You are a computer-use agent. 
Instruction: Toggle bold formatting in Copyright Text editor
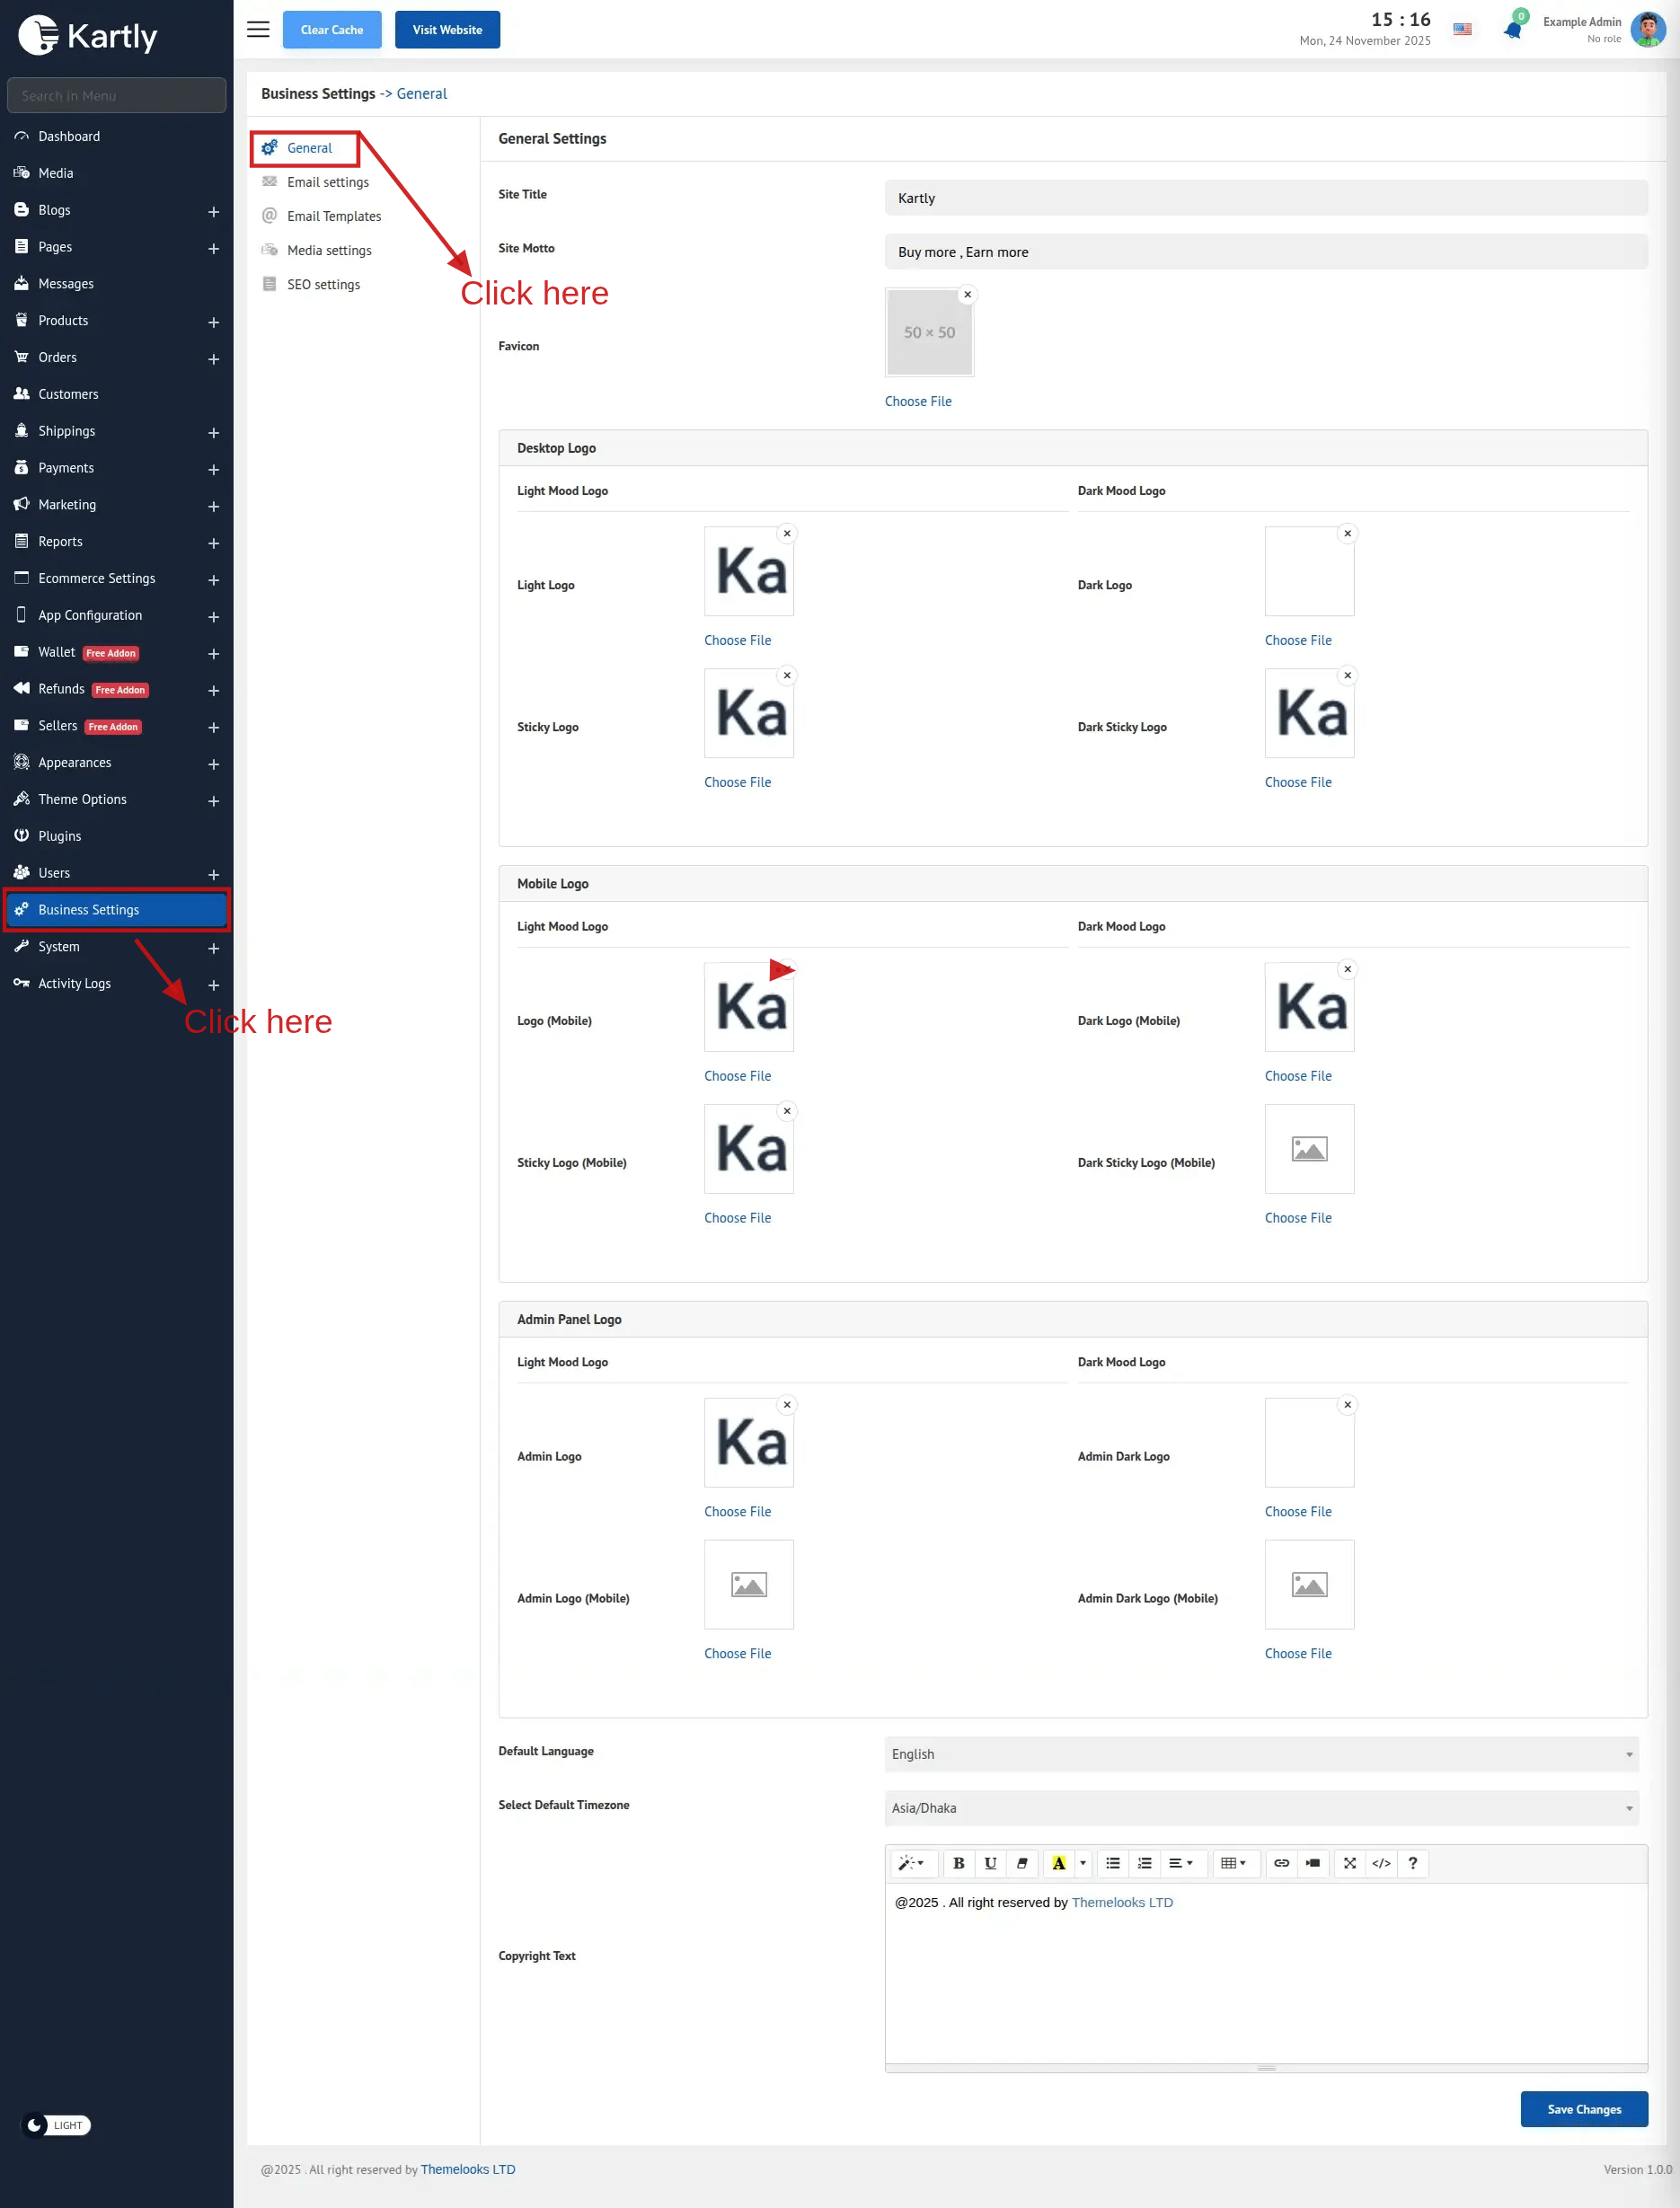958,1863
